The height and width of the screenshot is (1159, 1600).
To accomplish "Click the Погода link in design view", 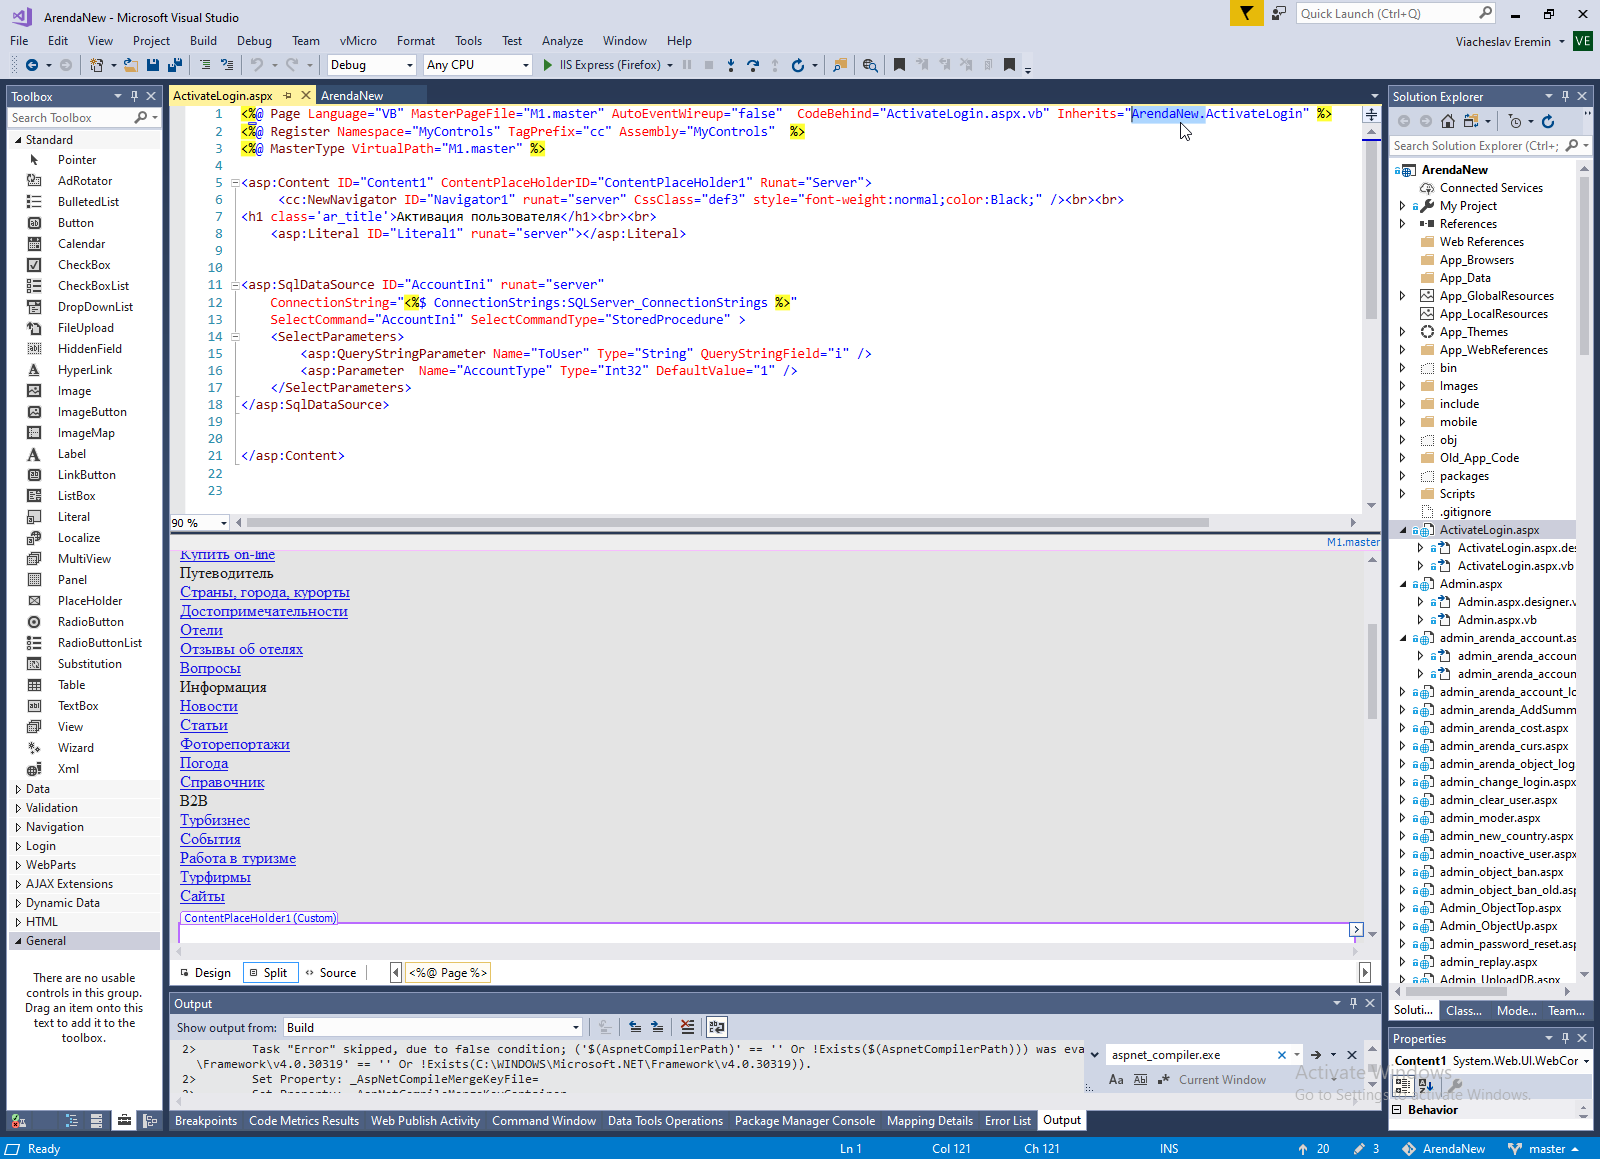I will [204, 763].
